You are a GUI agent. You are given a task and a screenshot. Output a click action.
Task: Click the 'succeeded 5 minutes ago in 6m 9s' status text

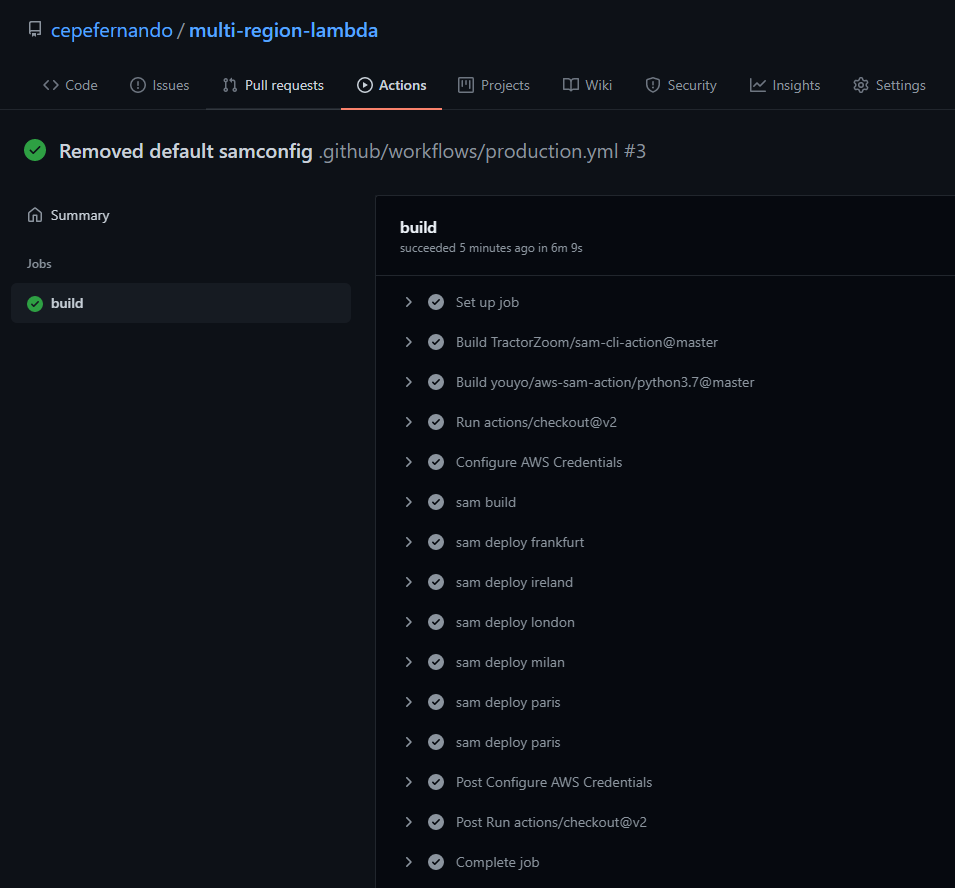pos(491,248)
